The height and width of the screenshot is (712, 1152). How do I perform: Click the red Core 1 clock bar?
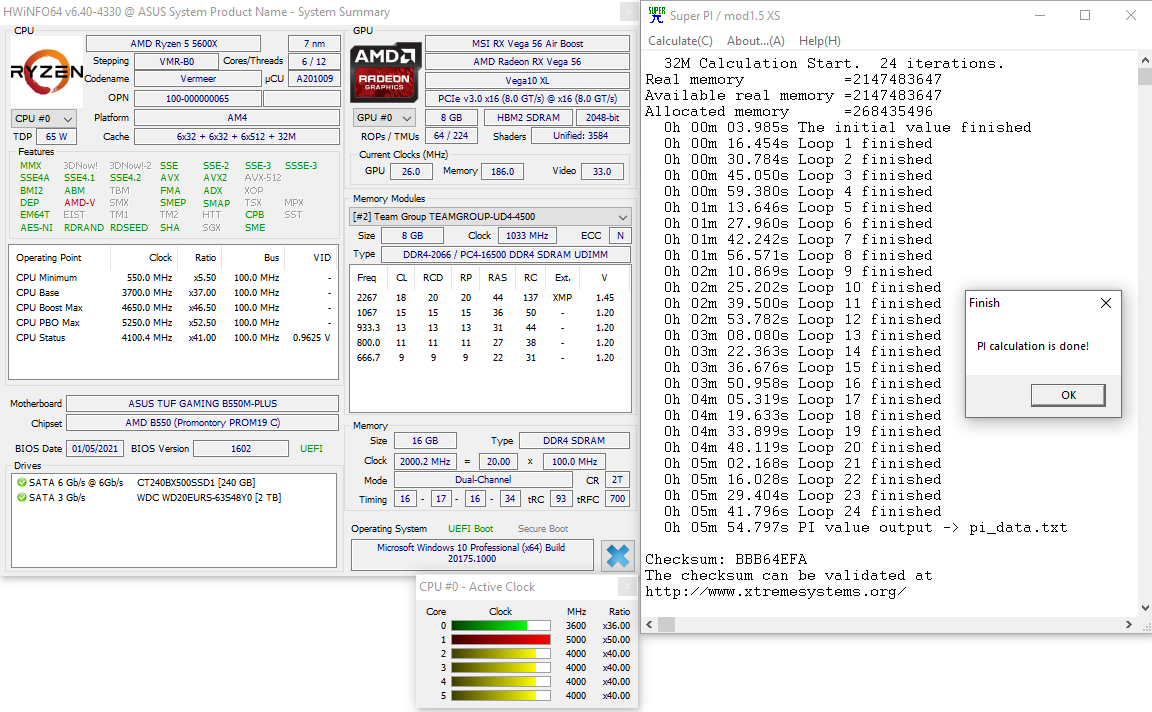[500, 639]
